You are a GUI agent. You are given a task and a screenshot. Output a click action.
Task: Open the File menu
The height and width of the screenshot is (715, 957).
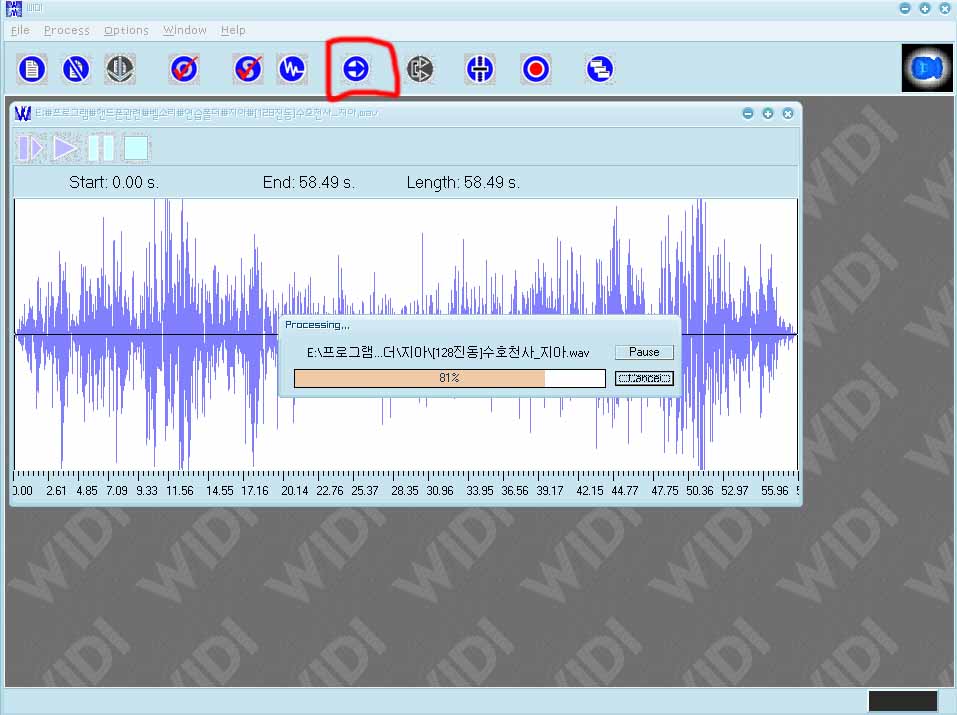pos(20,30)
